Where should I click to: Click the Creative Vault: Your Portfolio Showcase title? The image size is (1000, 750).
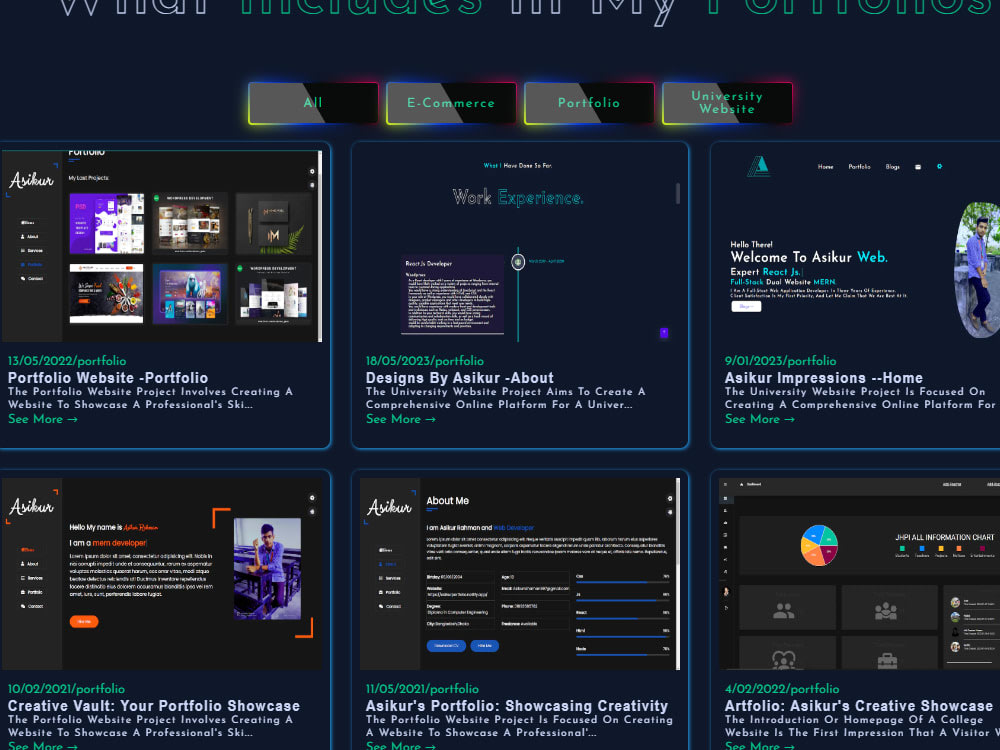154,706
